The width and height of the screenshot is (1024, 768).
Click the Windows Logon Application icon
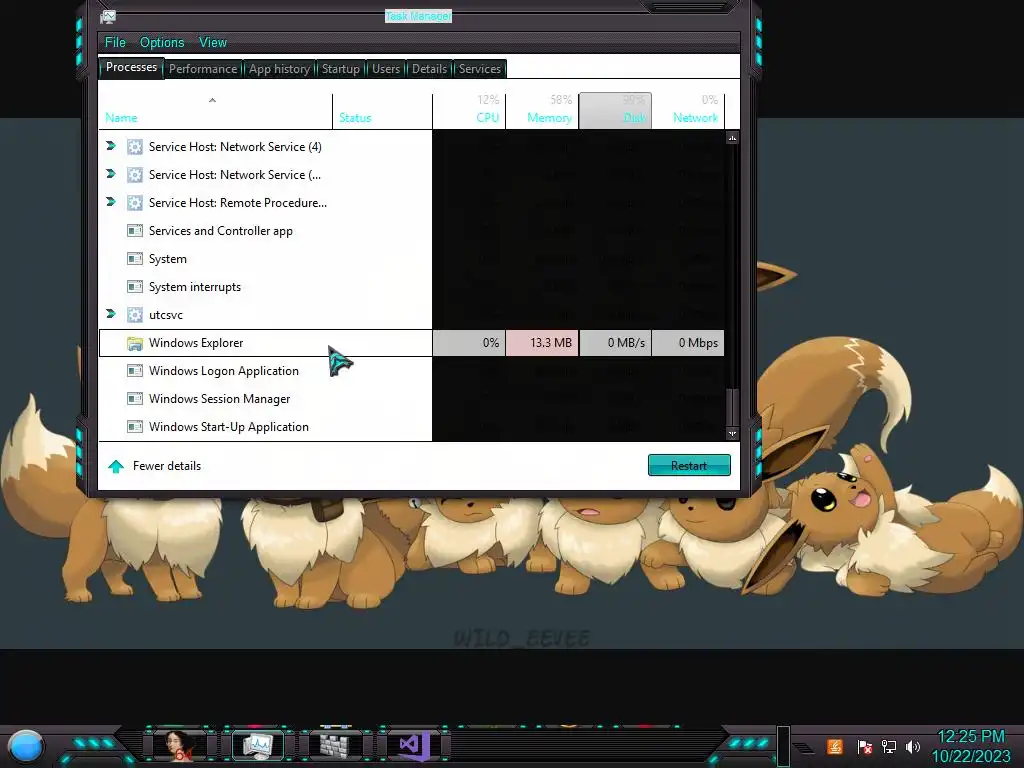point(135,371)
